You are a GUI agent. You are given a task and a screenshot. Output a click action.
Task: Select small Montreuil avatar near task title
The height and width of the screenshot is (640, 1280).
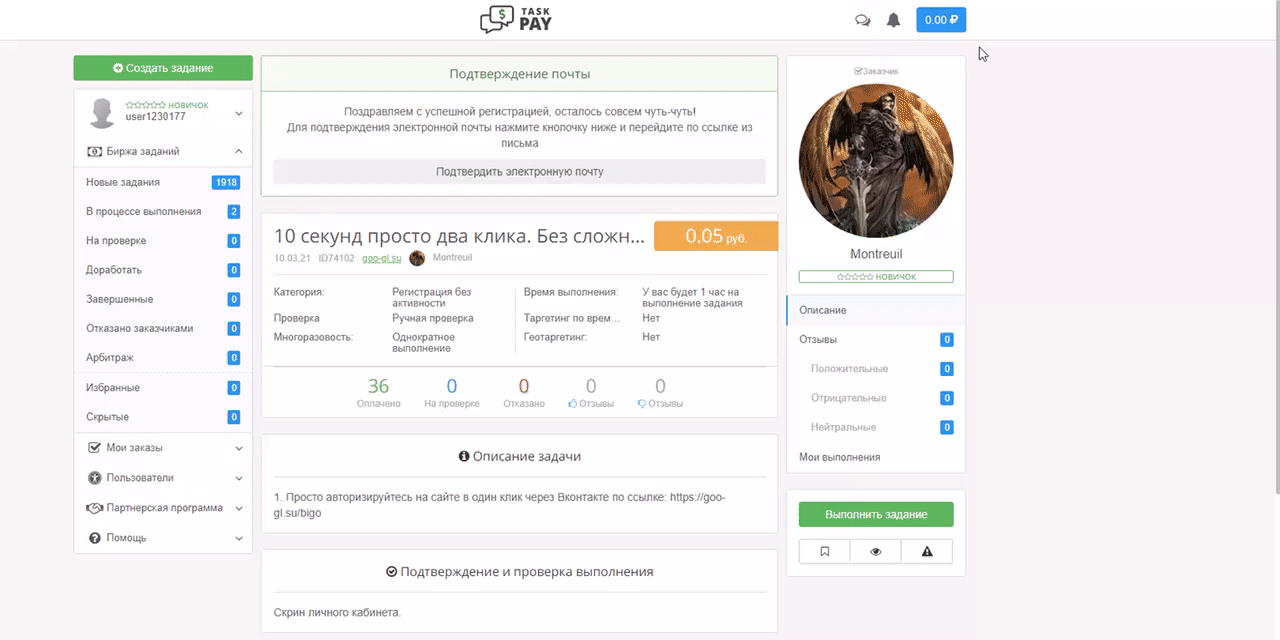point(417,258)
